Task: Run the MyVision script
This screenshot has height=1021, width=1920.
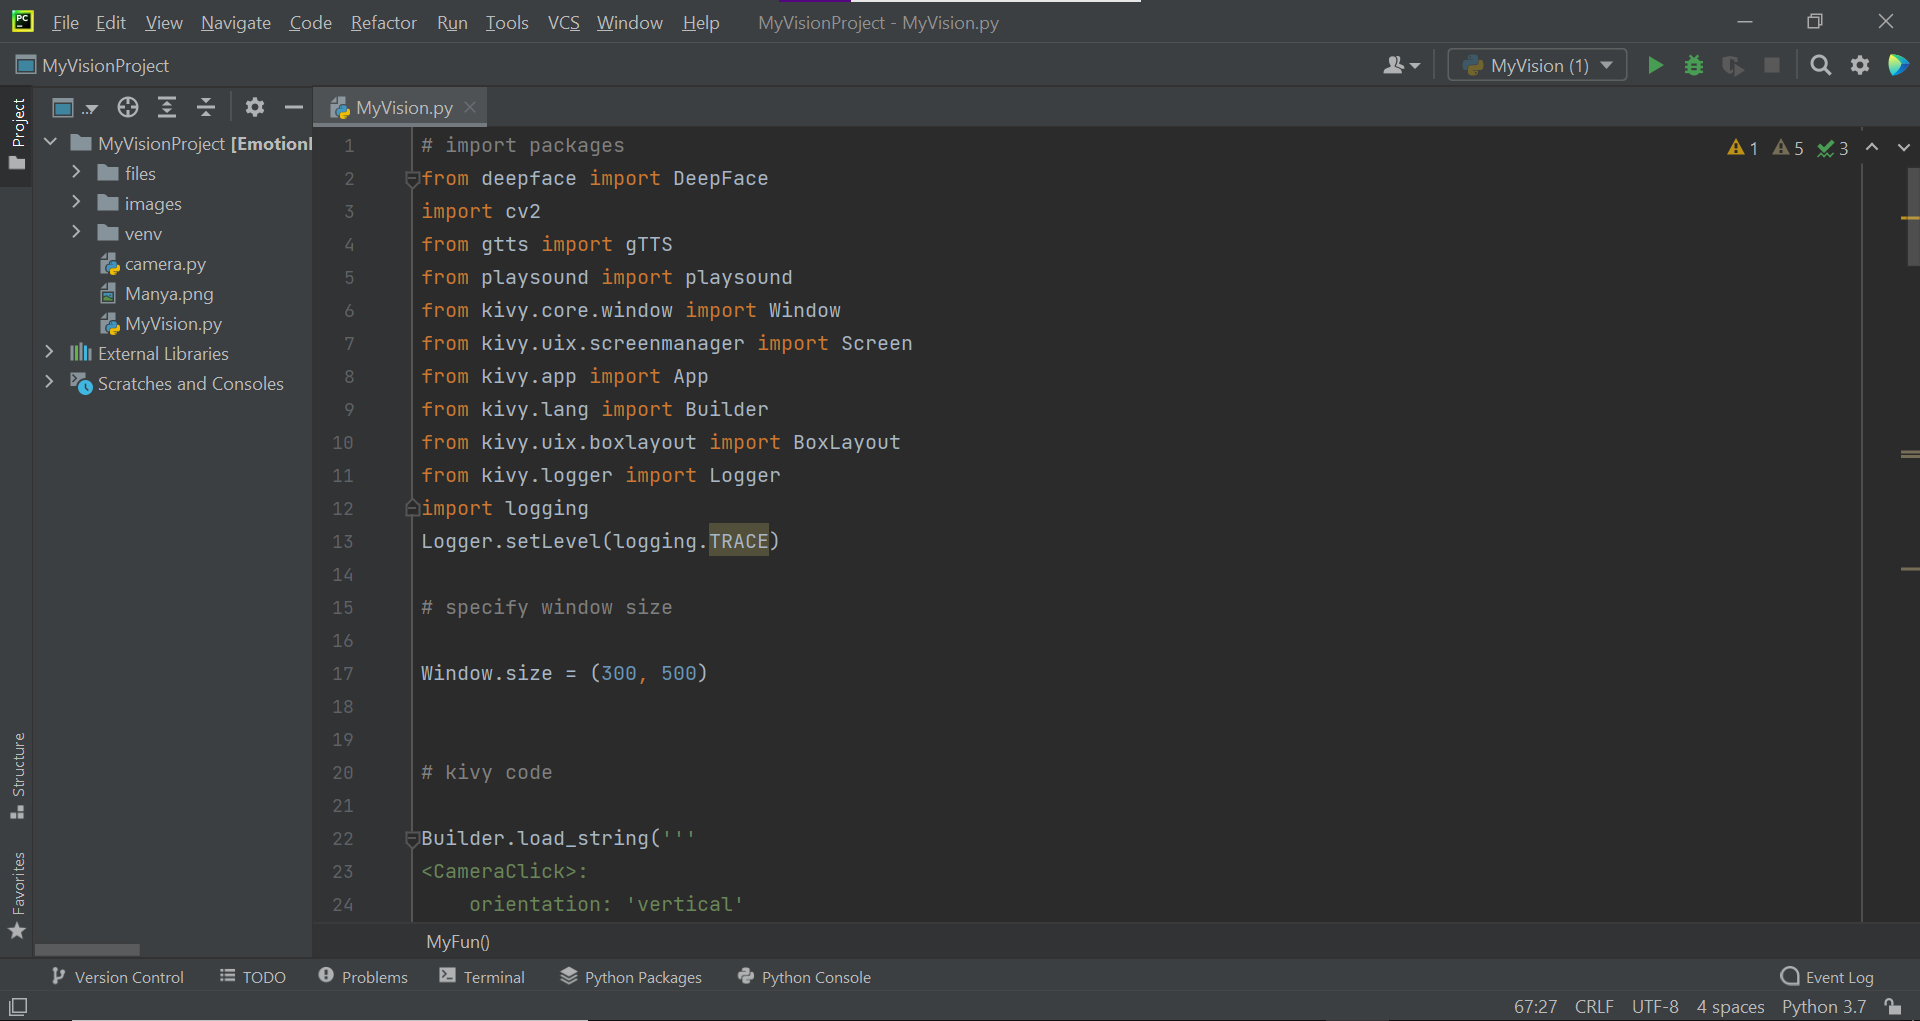Action: (1655, 65)
